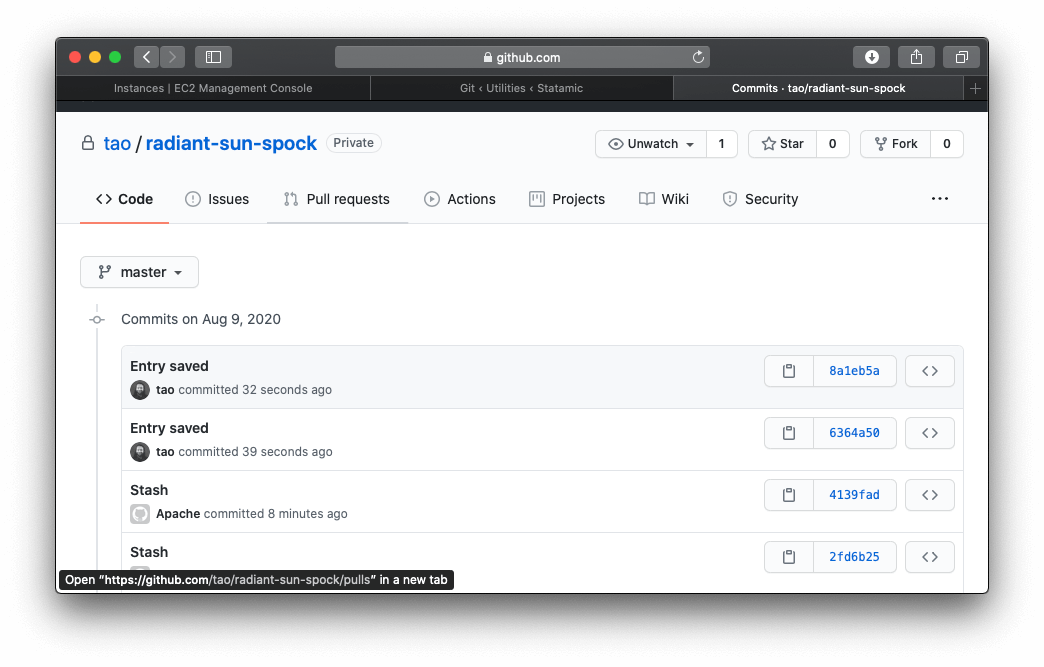Star the radiant-sun-spock repository

[x=782, y=144]
